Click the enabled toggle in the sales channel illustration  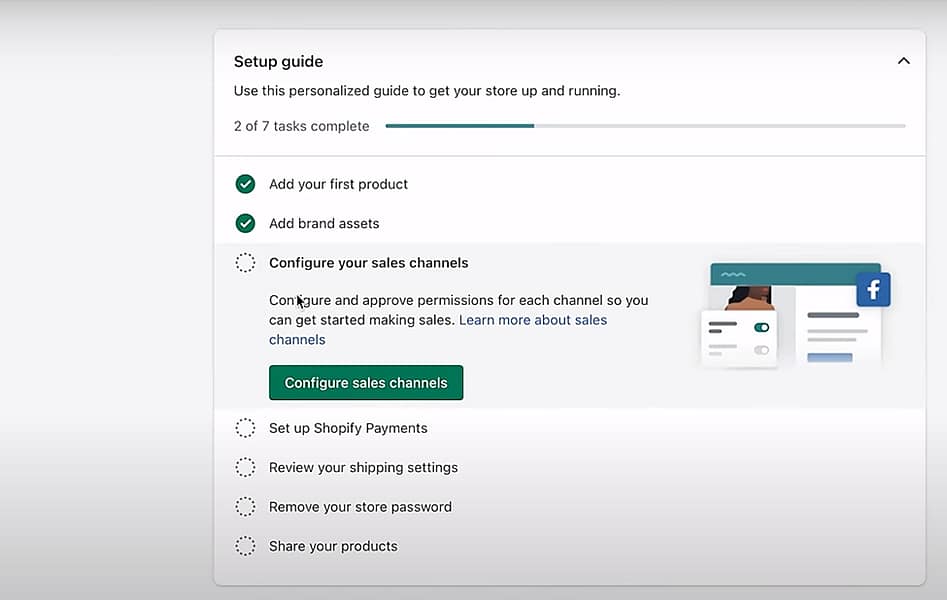[x=761, y=327]
